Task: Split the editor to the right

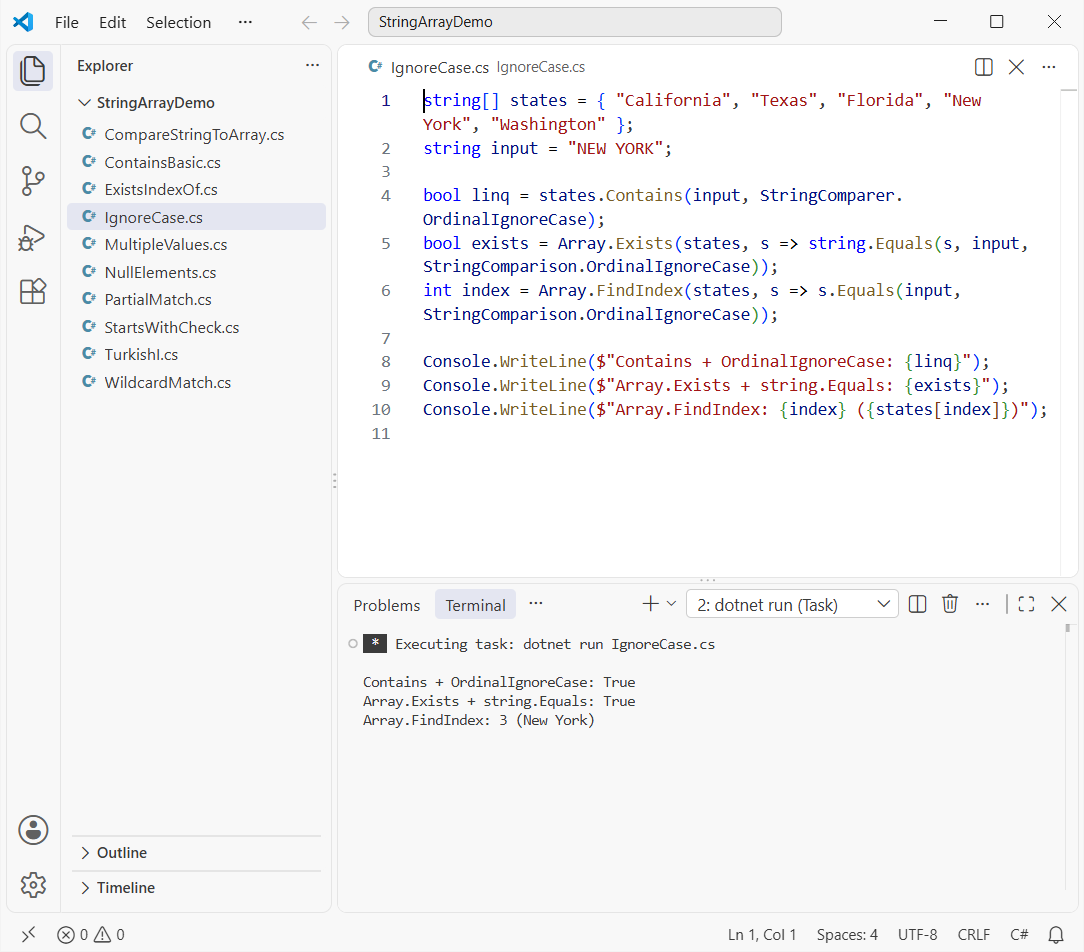Action: point(983,67)
